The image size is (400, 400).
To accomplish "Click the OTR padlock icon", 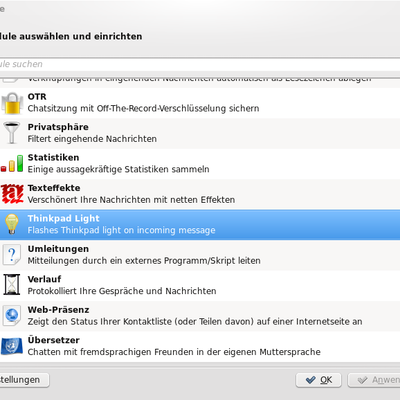I will (12, 103).
